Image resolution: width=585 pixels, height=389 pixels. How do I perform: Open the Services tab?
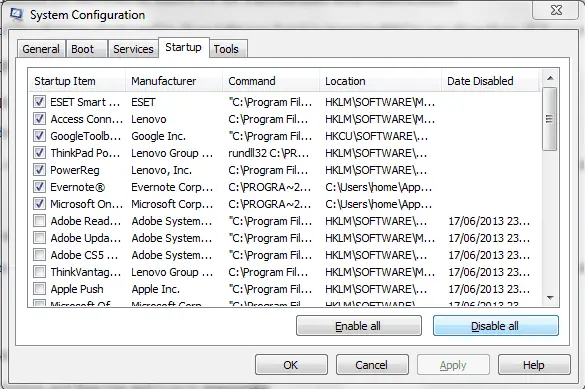(133, 49)
